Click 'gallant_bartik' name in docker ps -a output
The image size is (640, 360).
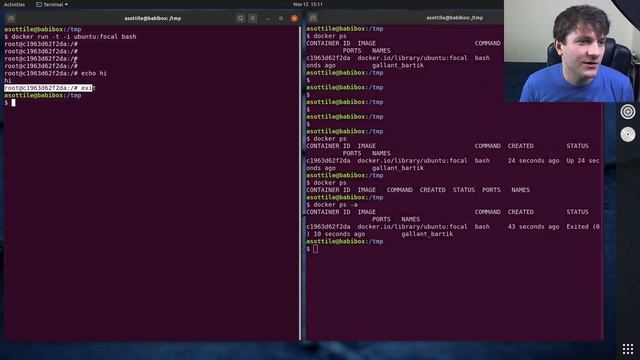coord(427,234)
